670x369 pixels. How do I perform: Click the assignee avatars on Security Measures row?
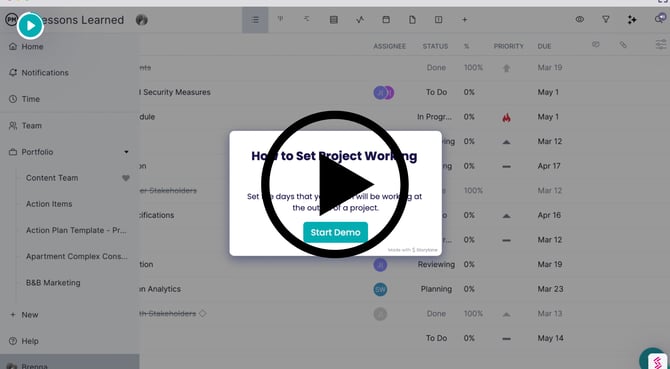click(x=383, y=93)
